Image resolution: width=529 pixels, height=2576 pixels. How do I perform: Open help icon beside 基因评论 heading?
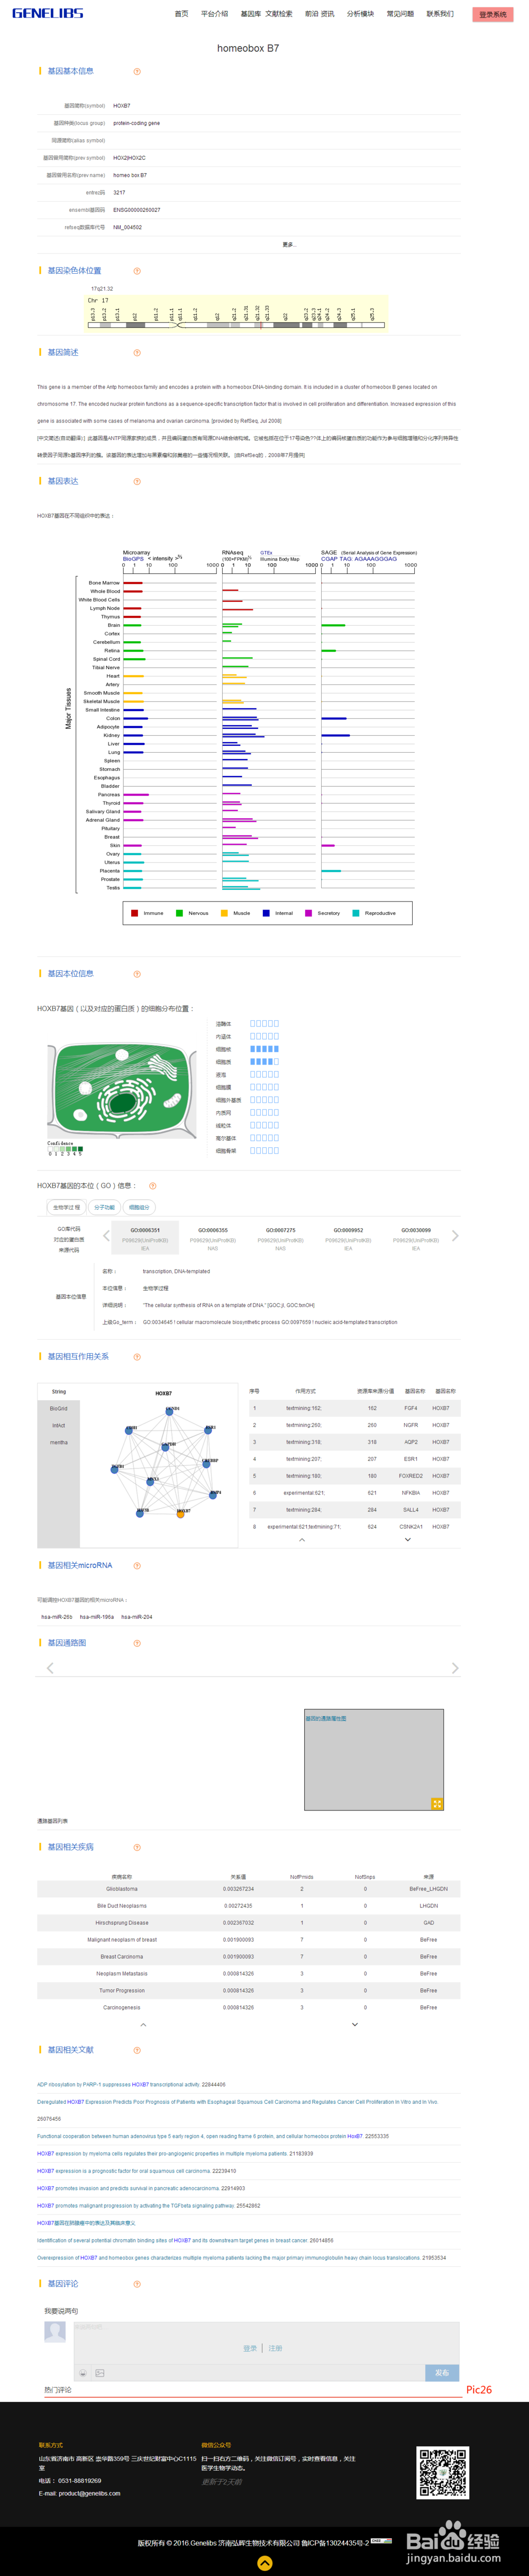point(137,2284)
